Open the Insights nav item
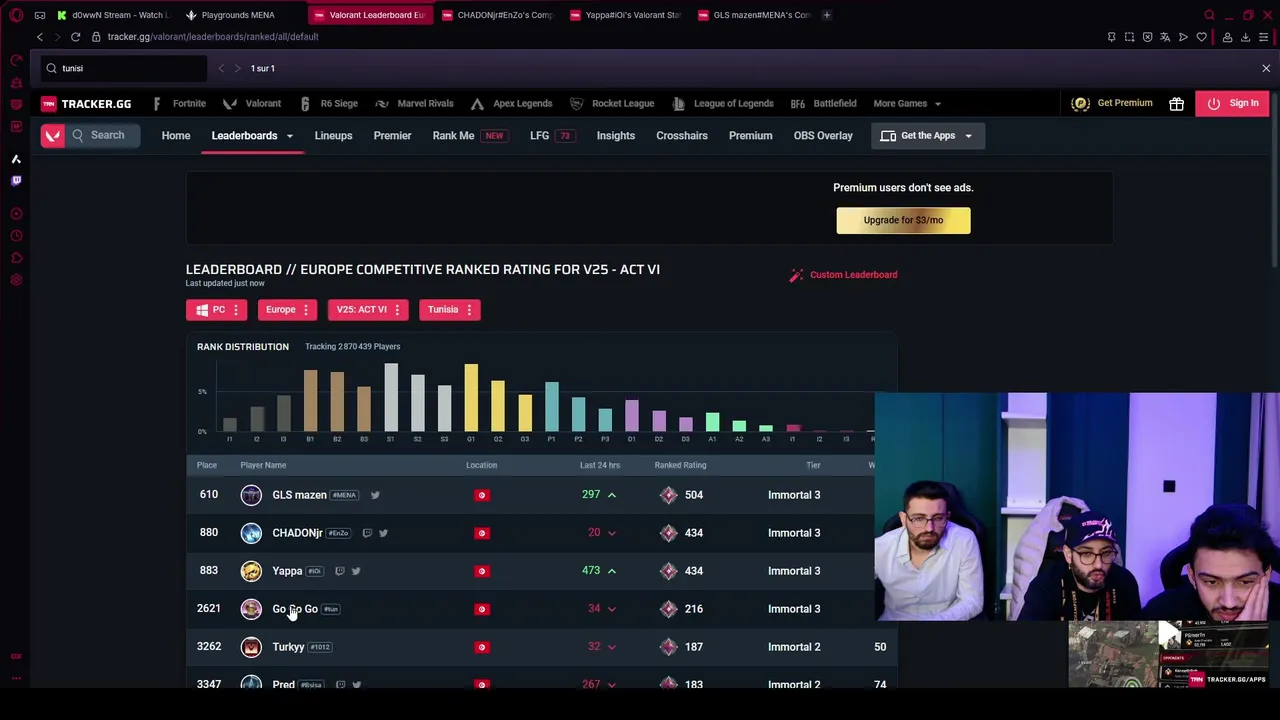 click(616, 136)
